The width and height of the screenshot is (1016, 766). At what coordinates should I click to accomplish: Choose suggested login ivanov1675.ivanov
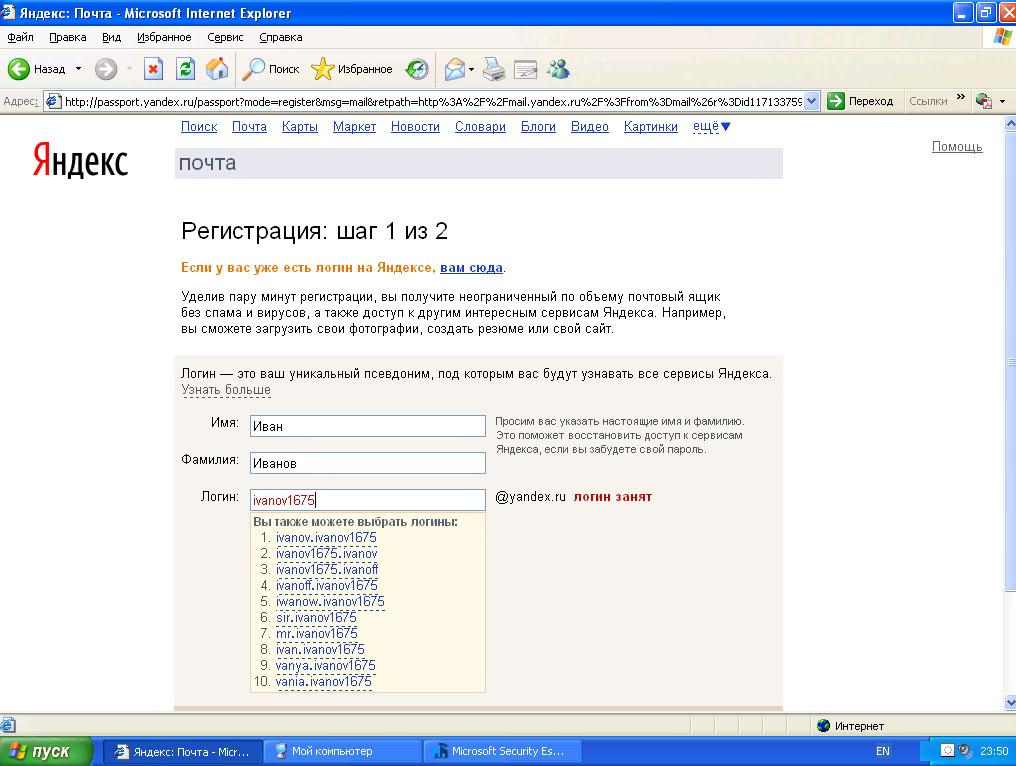point(327,553)
